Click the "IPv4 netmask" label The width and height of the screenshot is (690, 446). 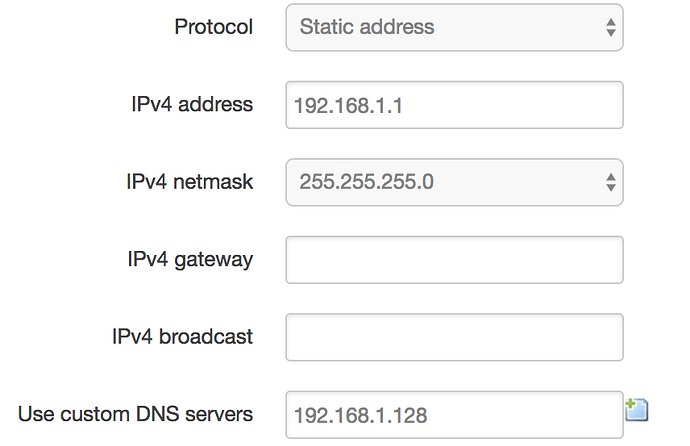click(x=189, y=182)
